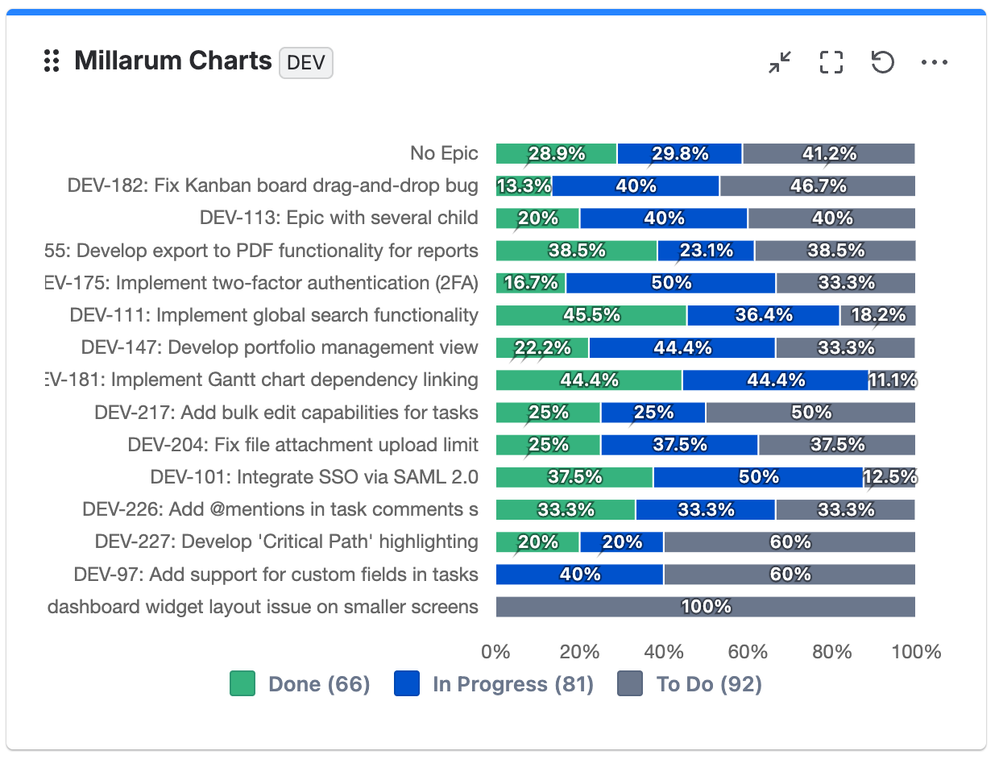Open the more options ellipsis menu
The image size is (999, 764).
pyautogui.click(x=934, y=62)
